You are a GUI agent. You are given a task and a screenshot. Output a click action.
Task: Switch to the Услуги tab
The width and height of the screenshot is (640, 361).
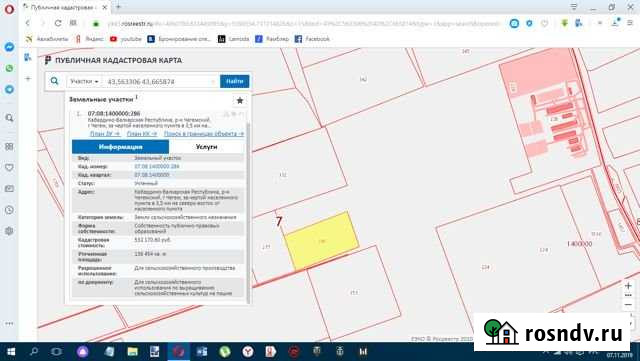(x=207, y=147)
